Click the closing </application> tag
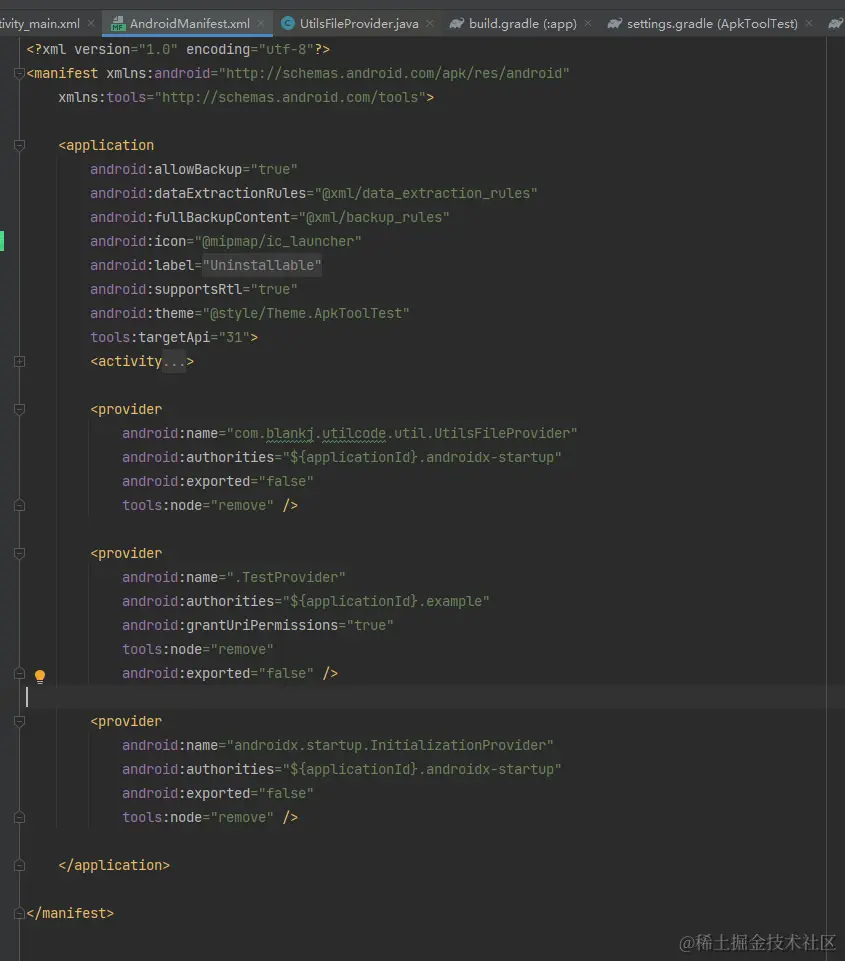 pos(114,865)
